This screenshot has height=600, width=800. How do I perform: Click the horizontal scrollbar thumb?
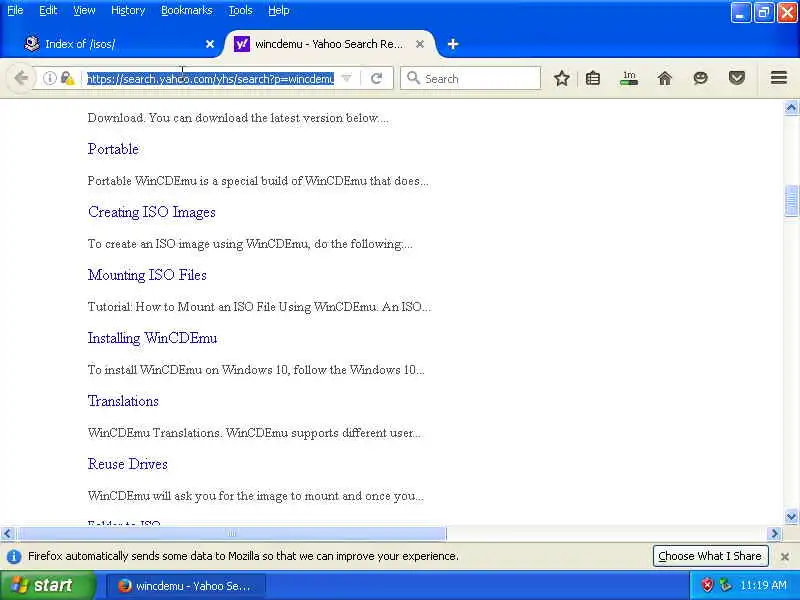pyautogui.click(x=232, y=534)
